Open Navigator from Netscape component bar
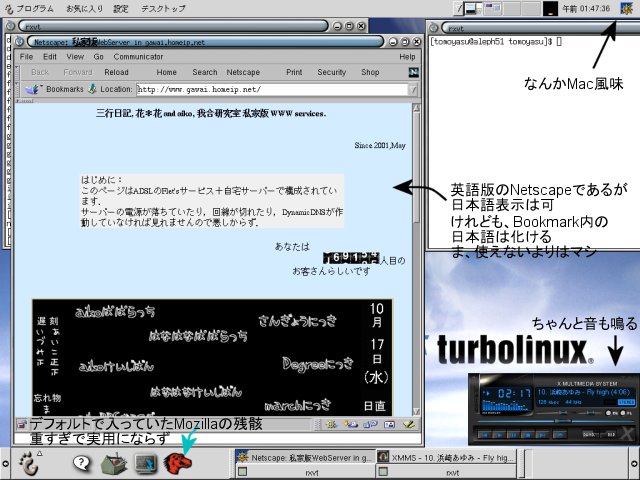640x480 pixels. (331, 424)
